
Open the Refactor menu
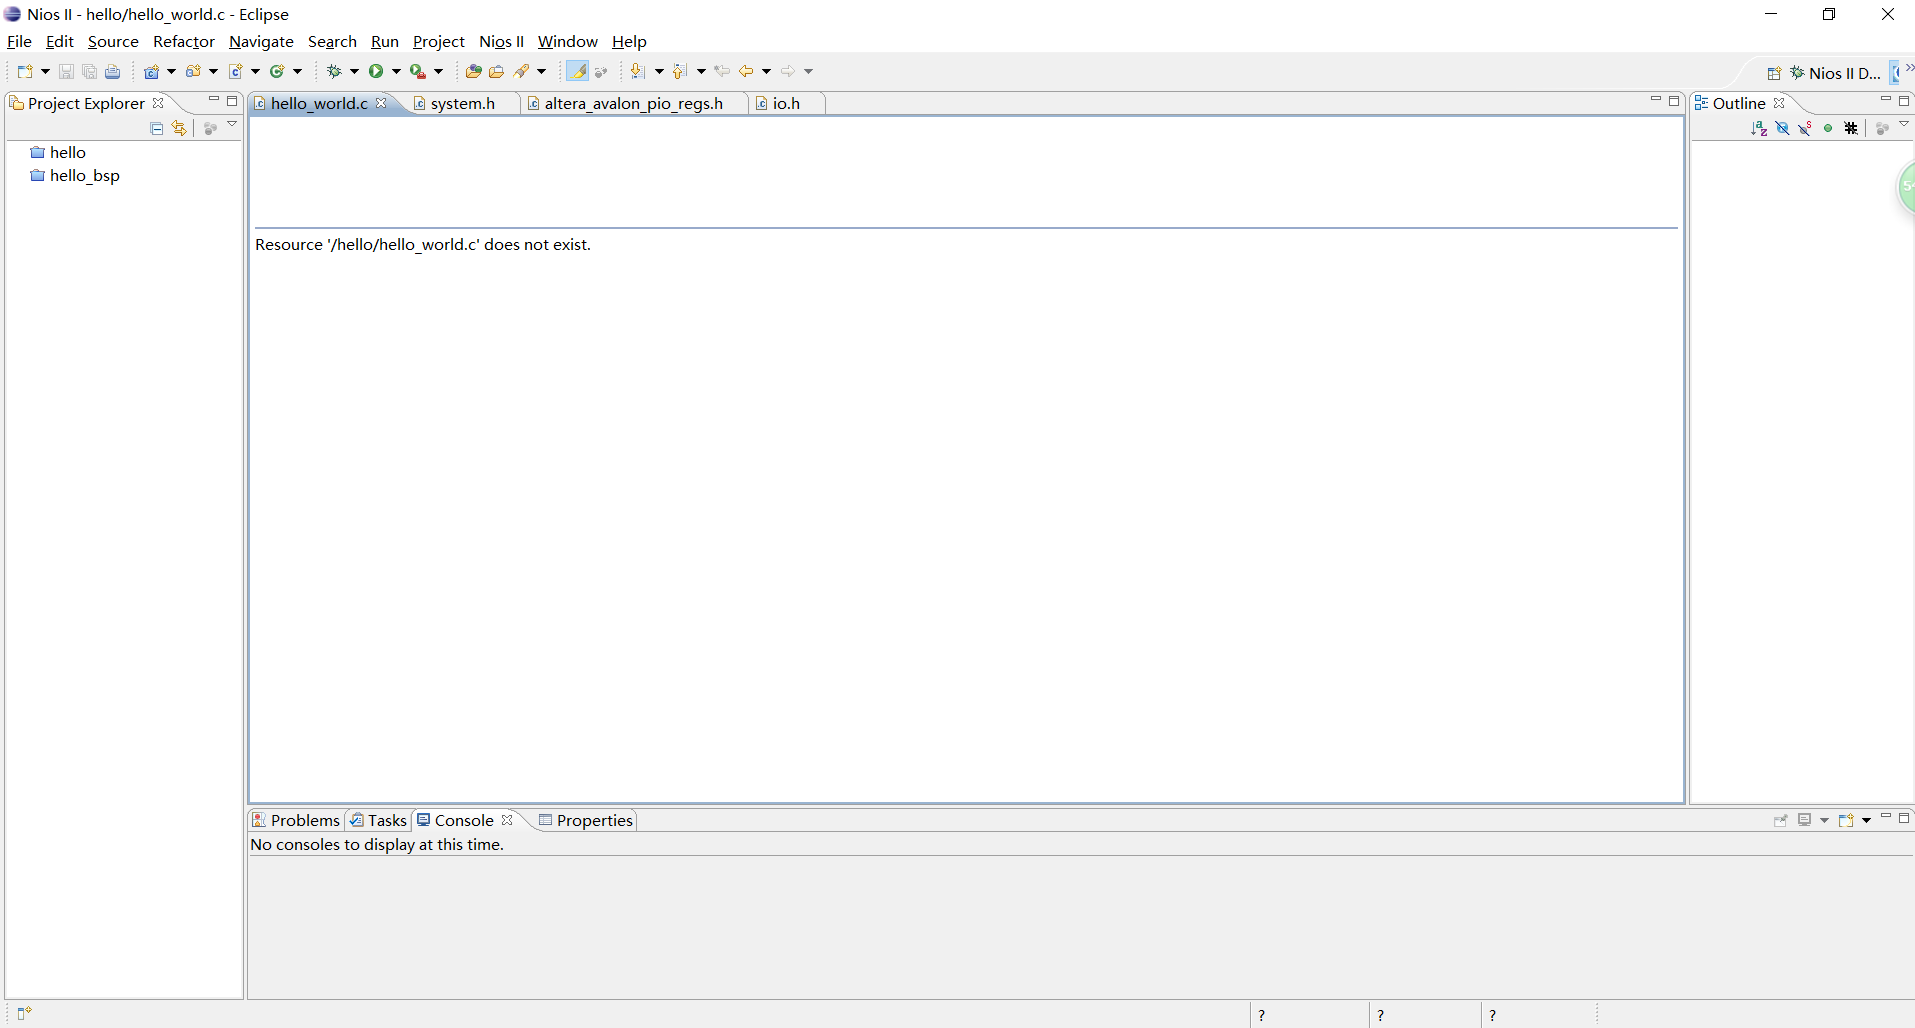[184, 41]
